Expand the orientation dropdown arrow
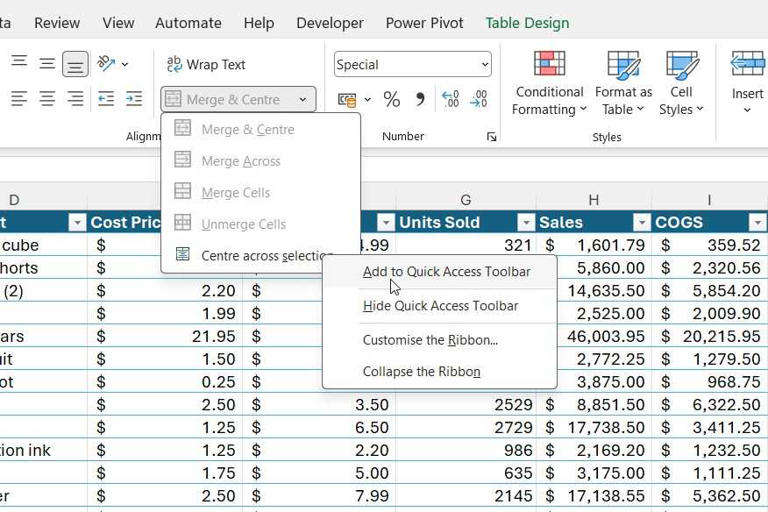 pyautogui.click(x=125, y=64)
